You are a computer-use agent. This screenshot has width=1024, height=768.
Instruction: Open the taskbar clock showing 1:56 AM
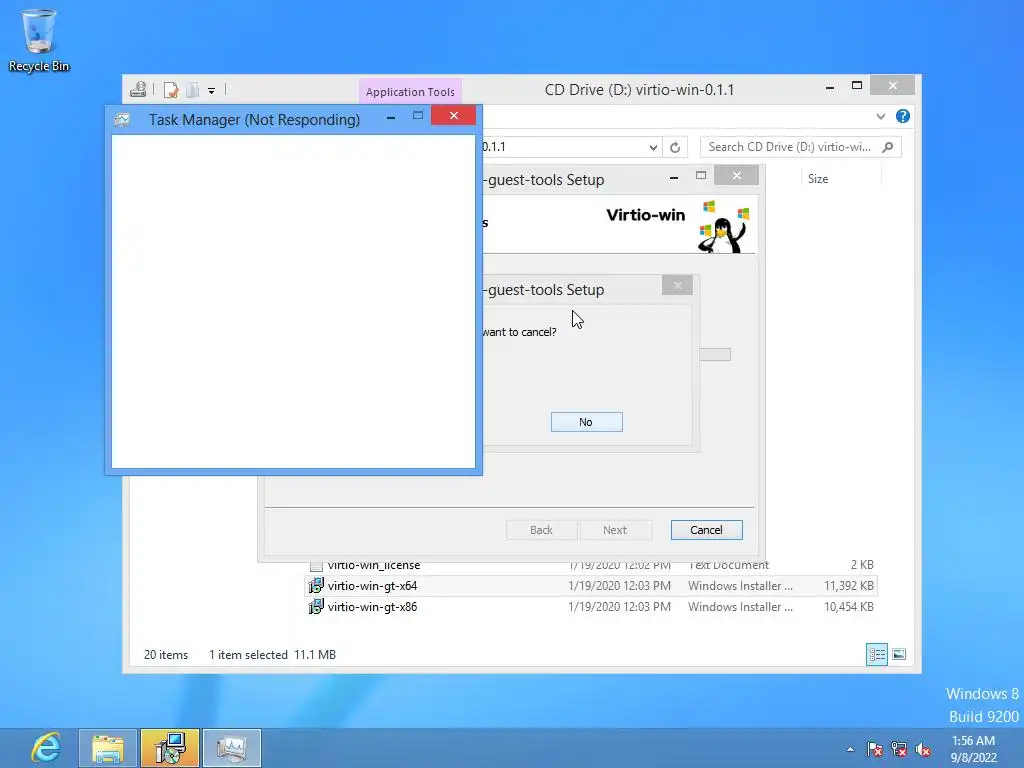pyautogui.click(x=973, y=749)
